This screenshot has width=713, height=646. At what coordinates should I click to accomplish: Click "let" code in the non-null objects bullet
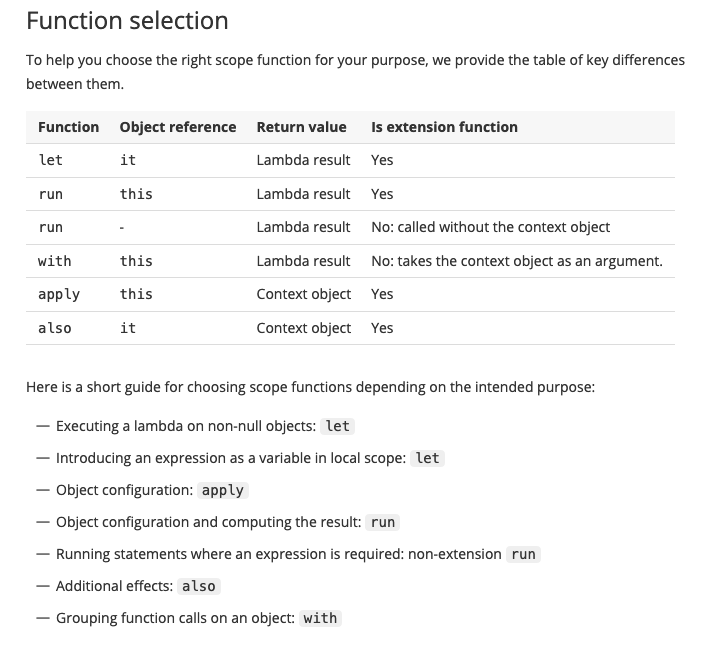(338, 426)
